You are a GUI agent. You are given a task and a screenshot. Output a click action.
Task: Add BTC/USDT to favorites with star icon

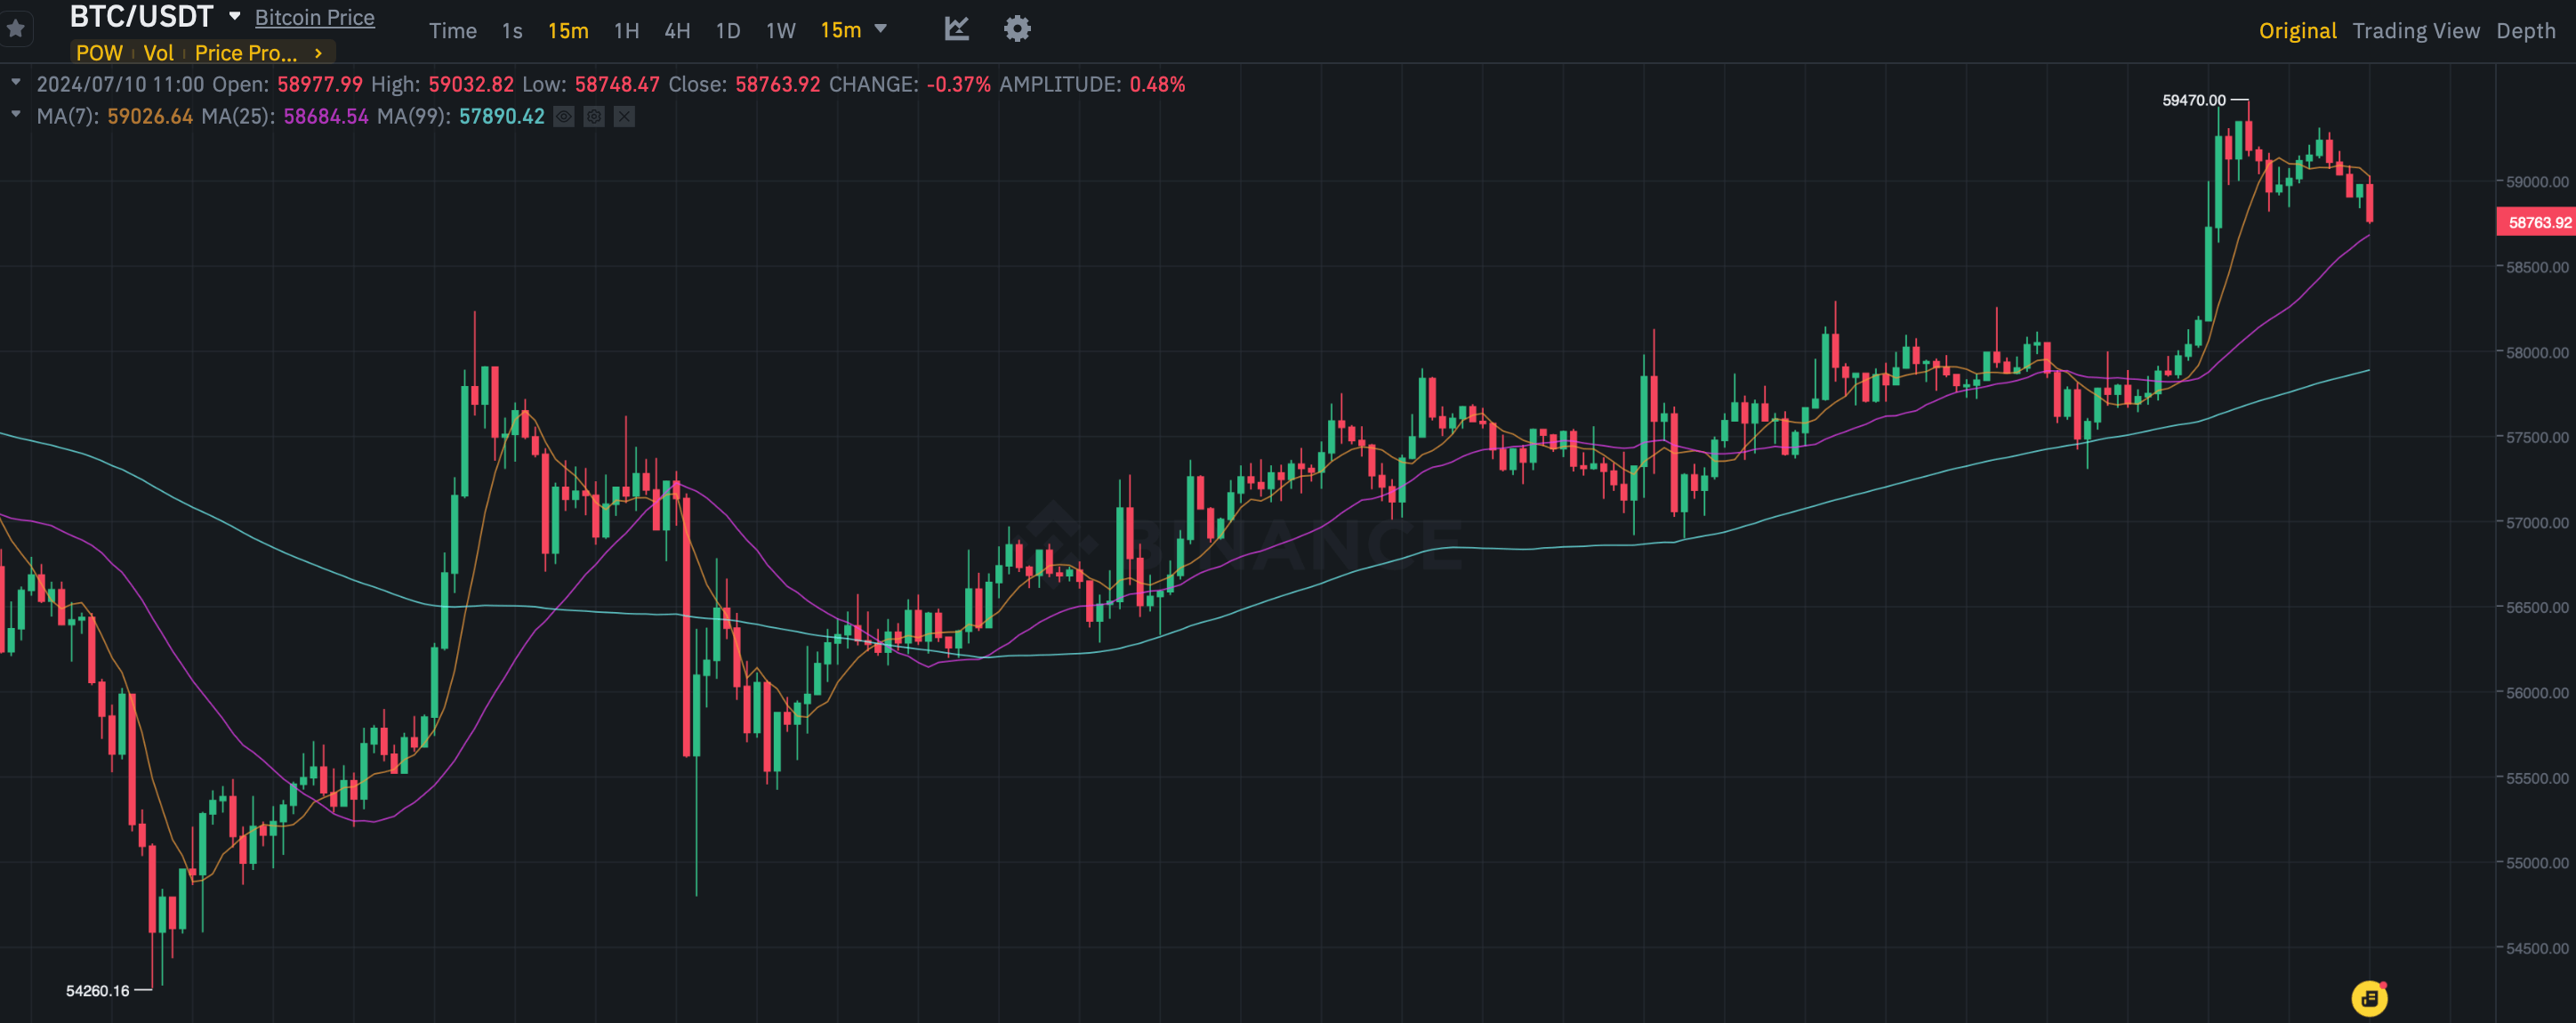click(16, 28)
